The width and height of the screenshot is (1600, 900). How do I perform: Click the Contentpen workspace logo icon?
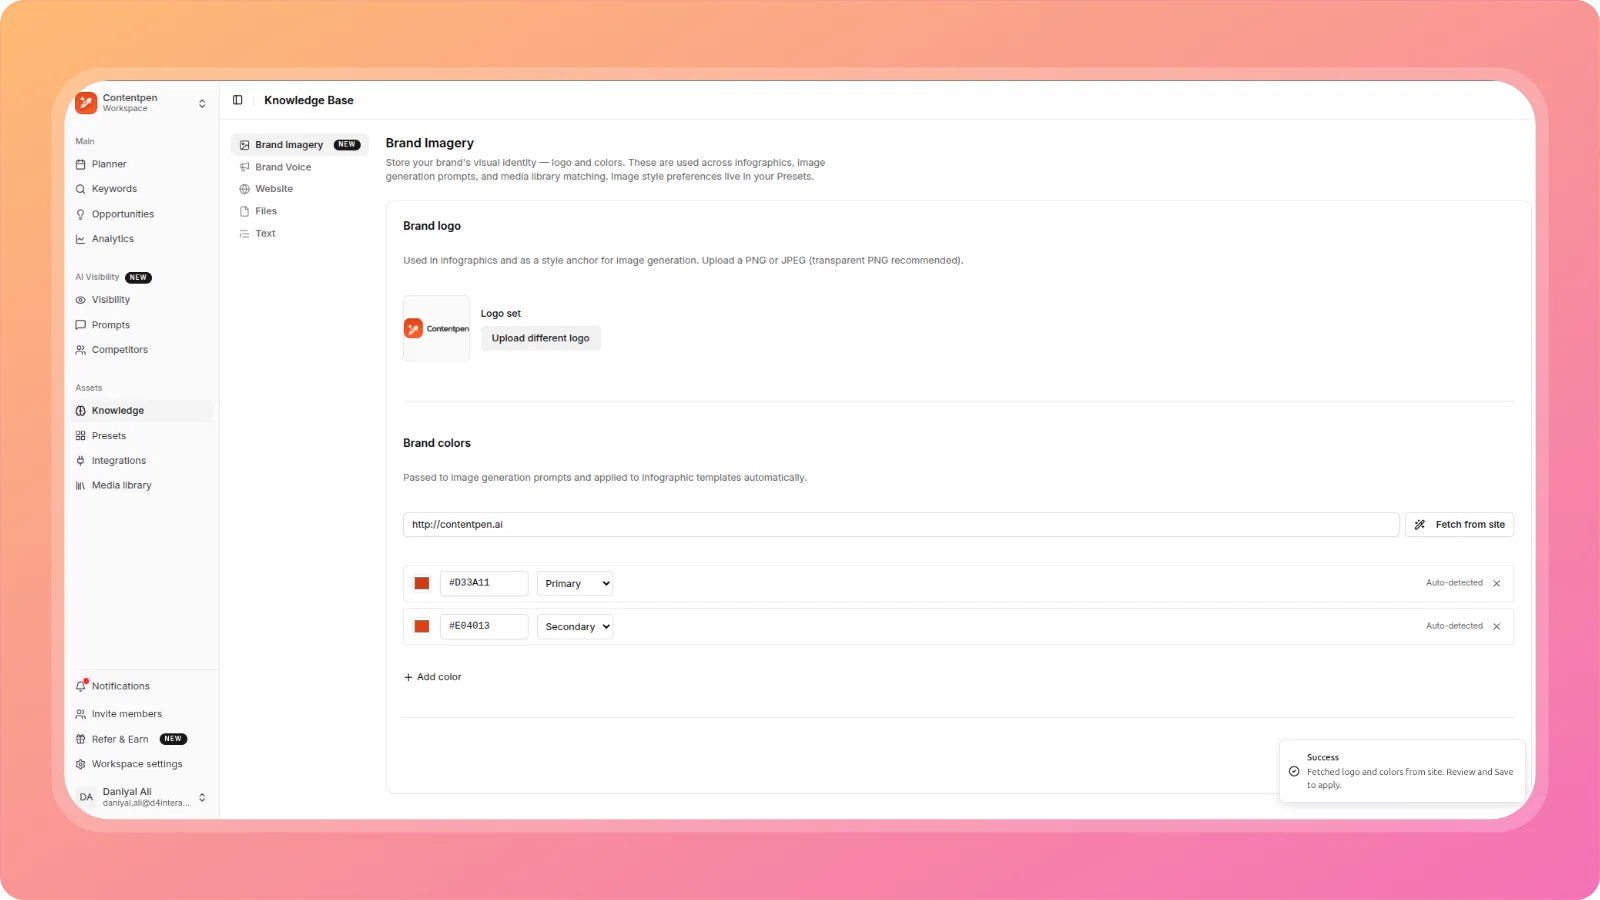(86, 103)
